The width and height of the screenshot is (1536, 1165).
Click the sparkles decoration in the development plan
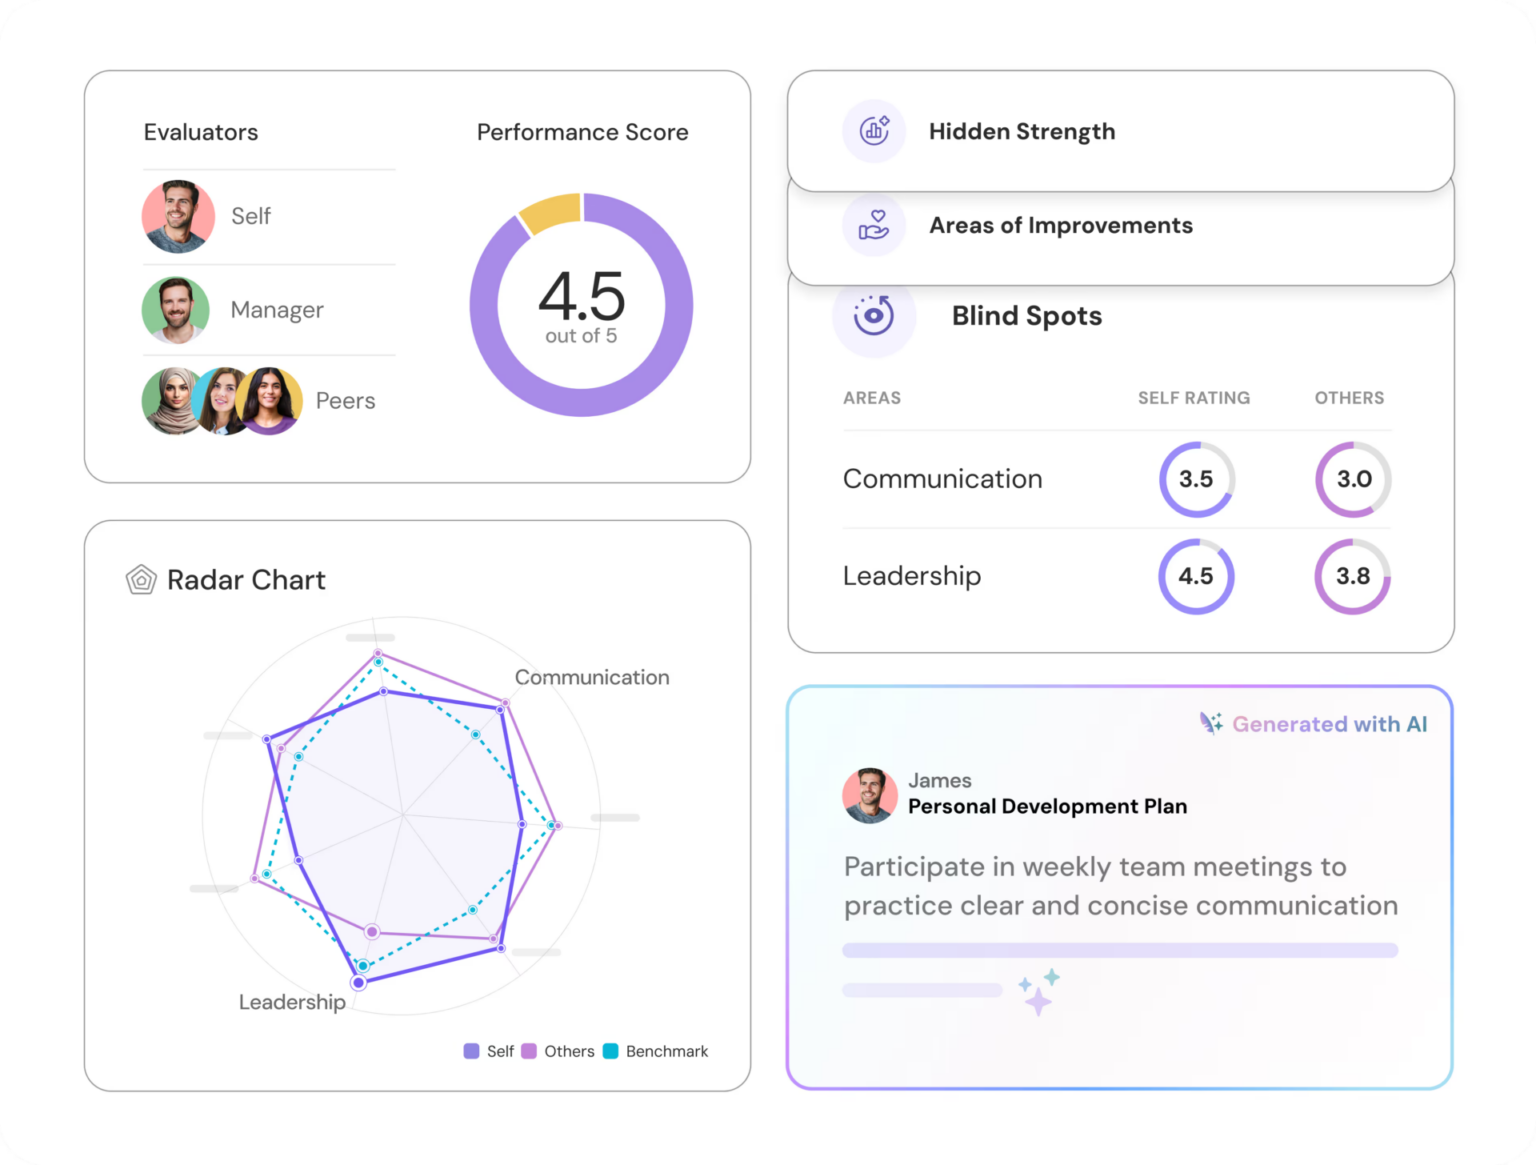1040,990
